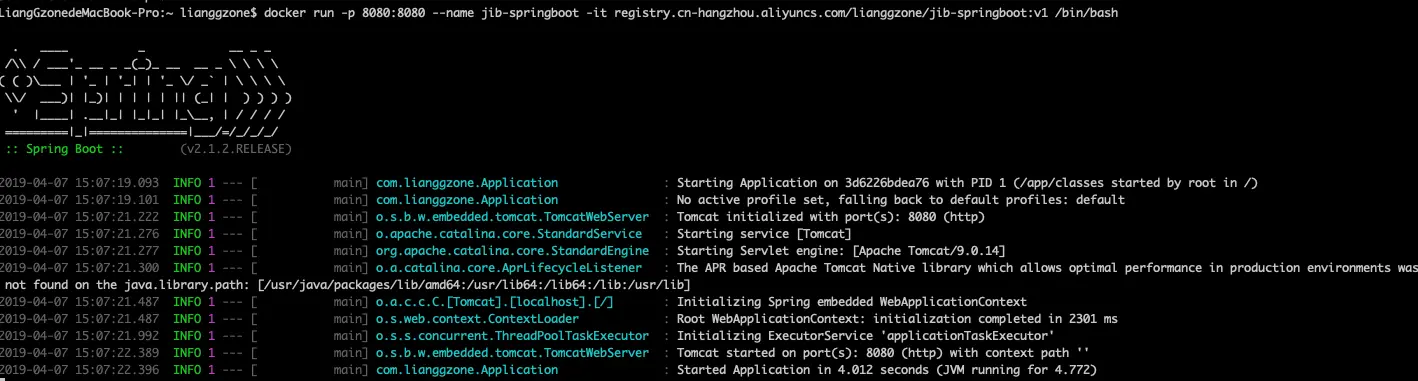Click logger 'o.s.web.context.ContextLoader'
This screenshot has width=1418, height=381.
click(477, 319)
